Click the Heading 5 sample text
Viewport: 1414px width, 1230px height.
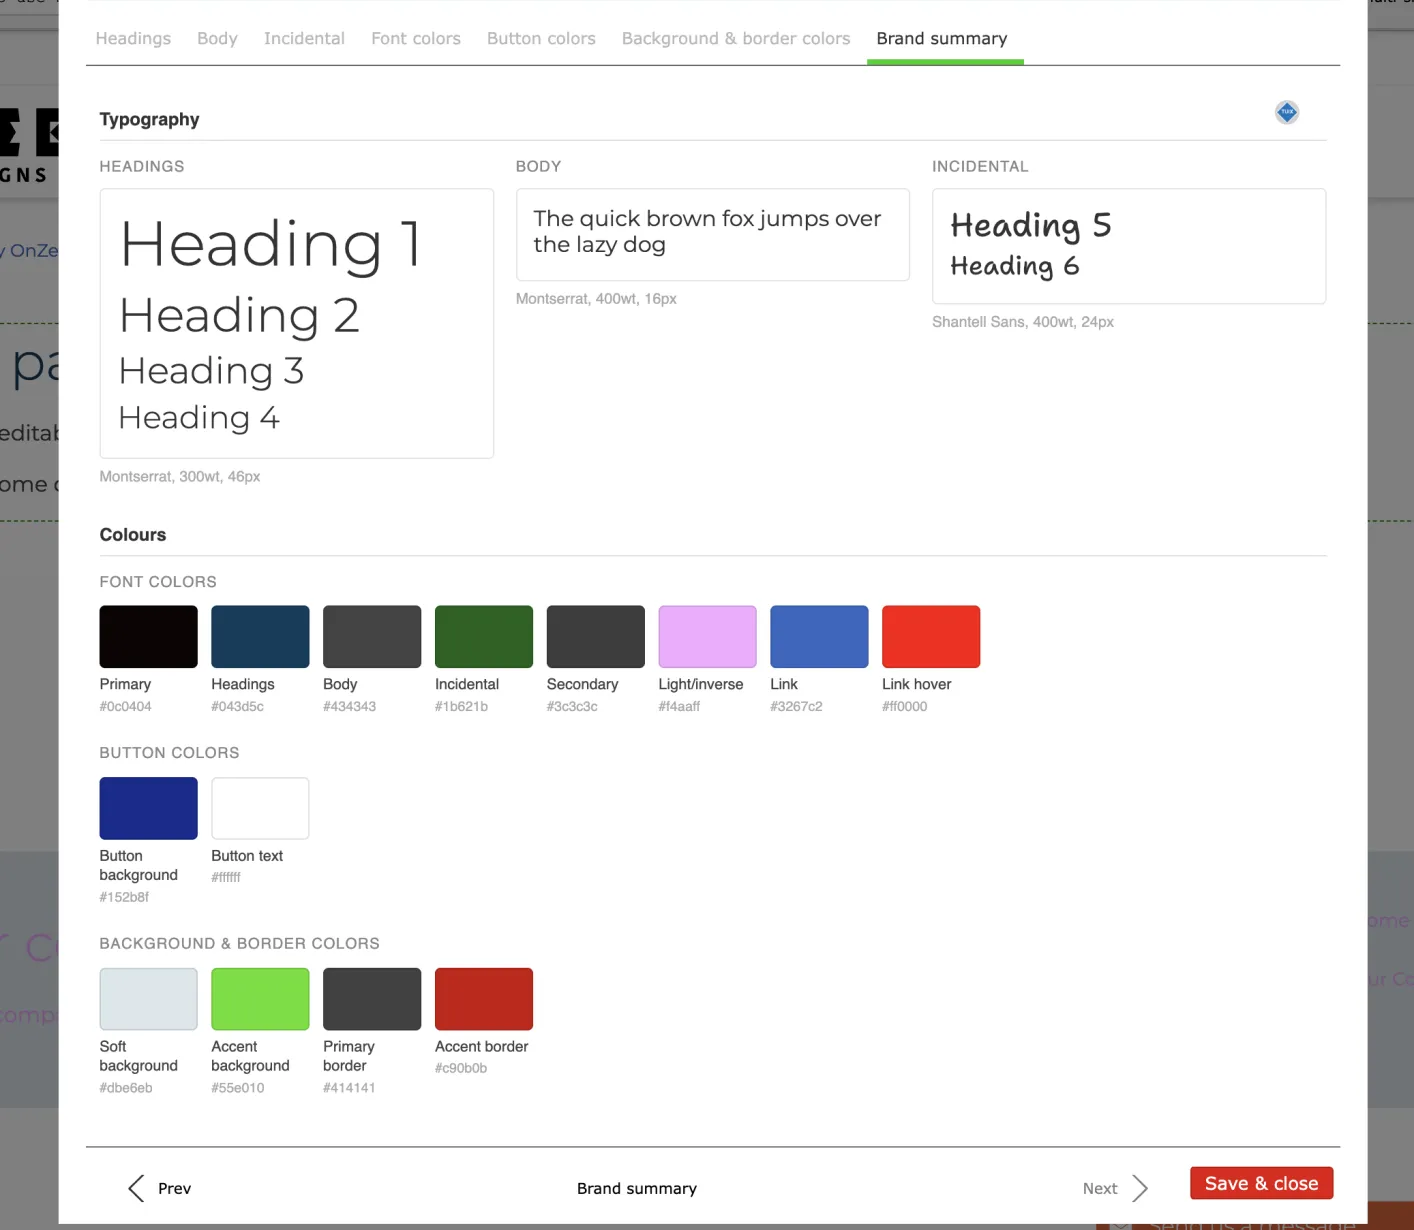coord(1030,226)
